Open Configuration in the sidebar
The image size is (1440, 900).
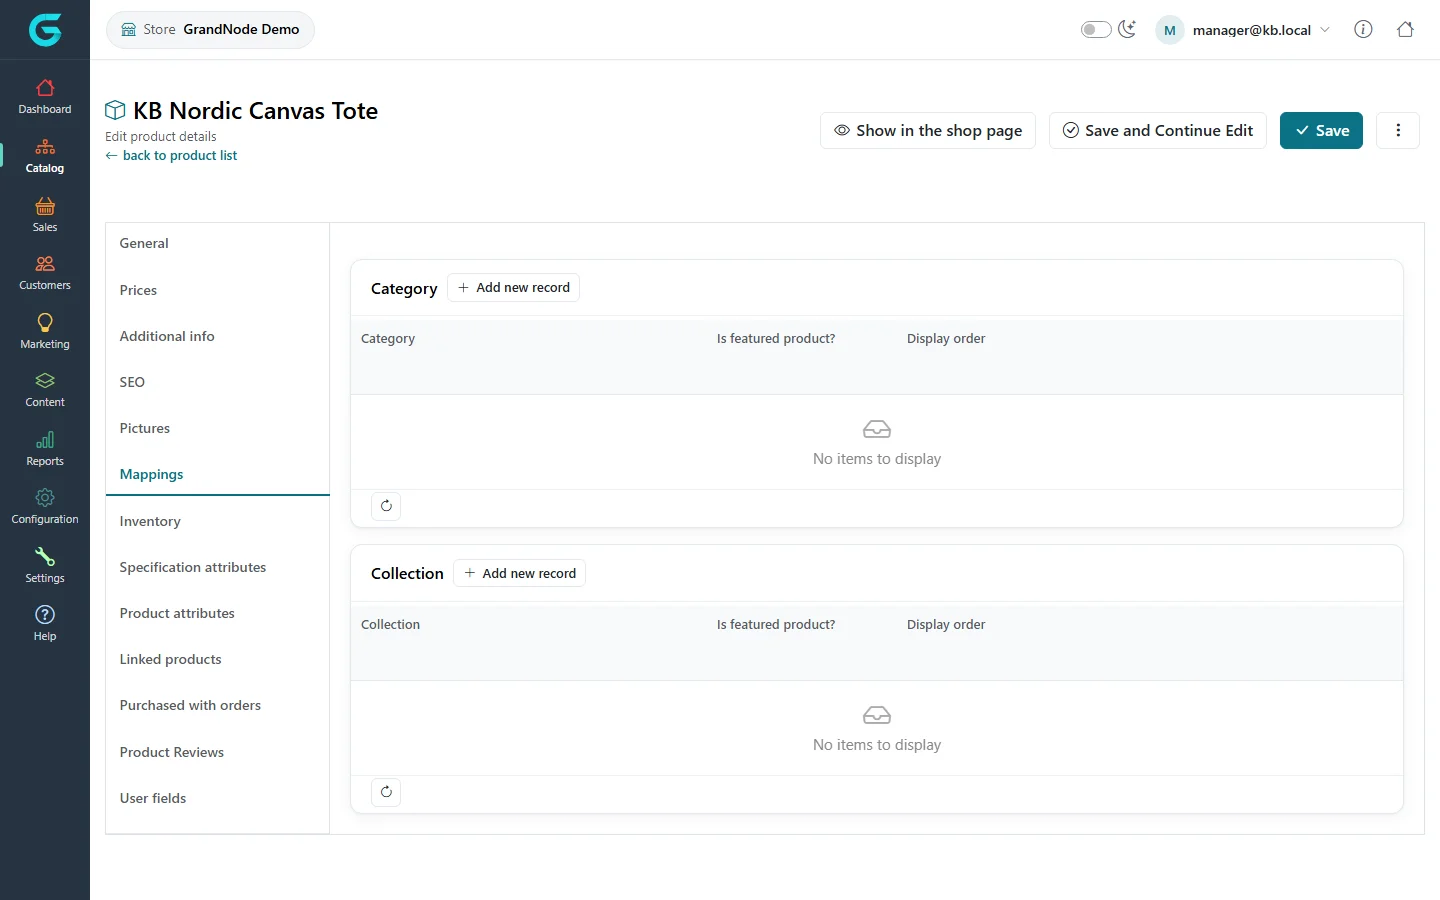pyautogui.click(x=45, y=507)
